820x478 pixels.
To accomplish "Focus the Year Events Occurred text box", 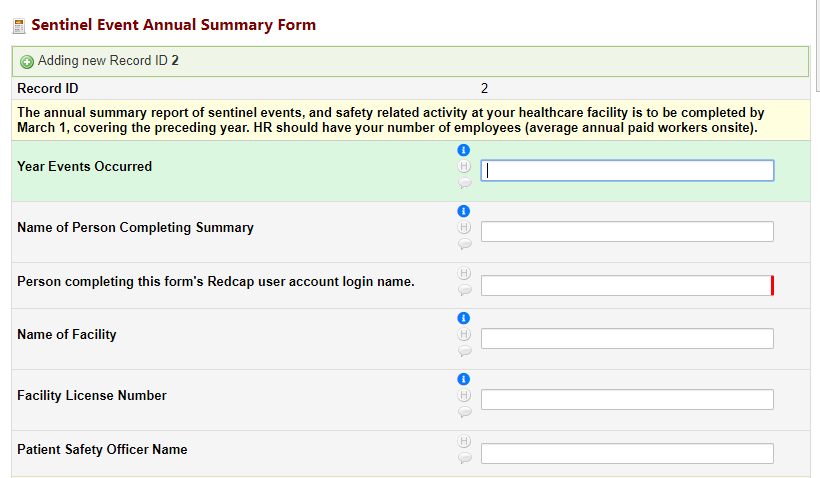I will [627, 170].
